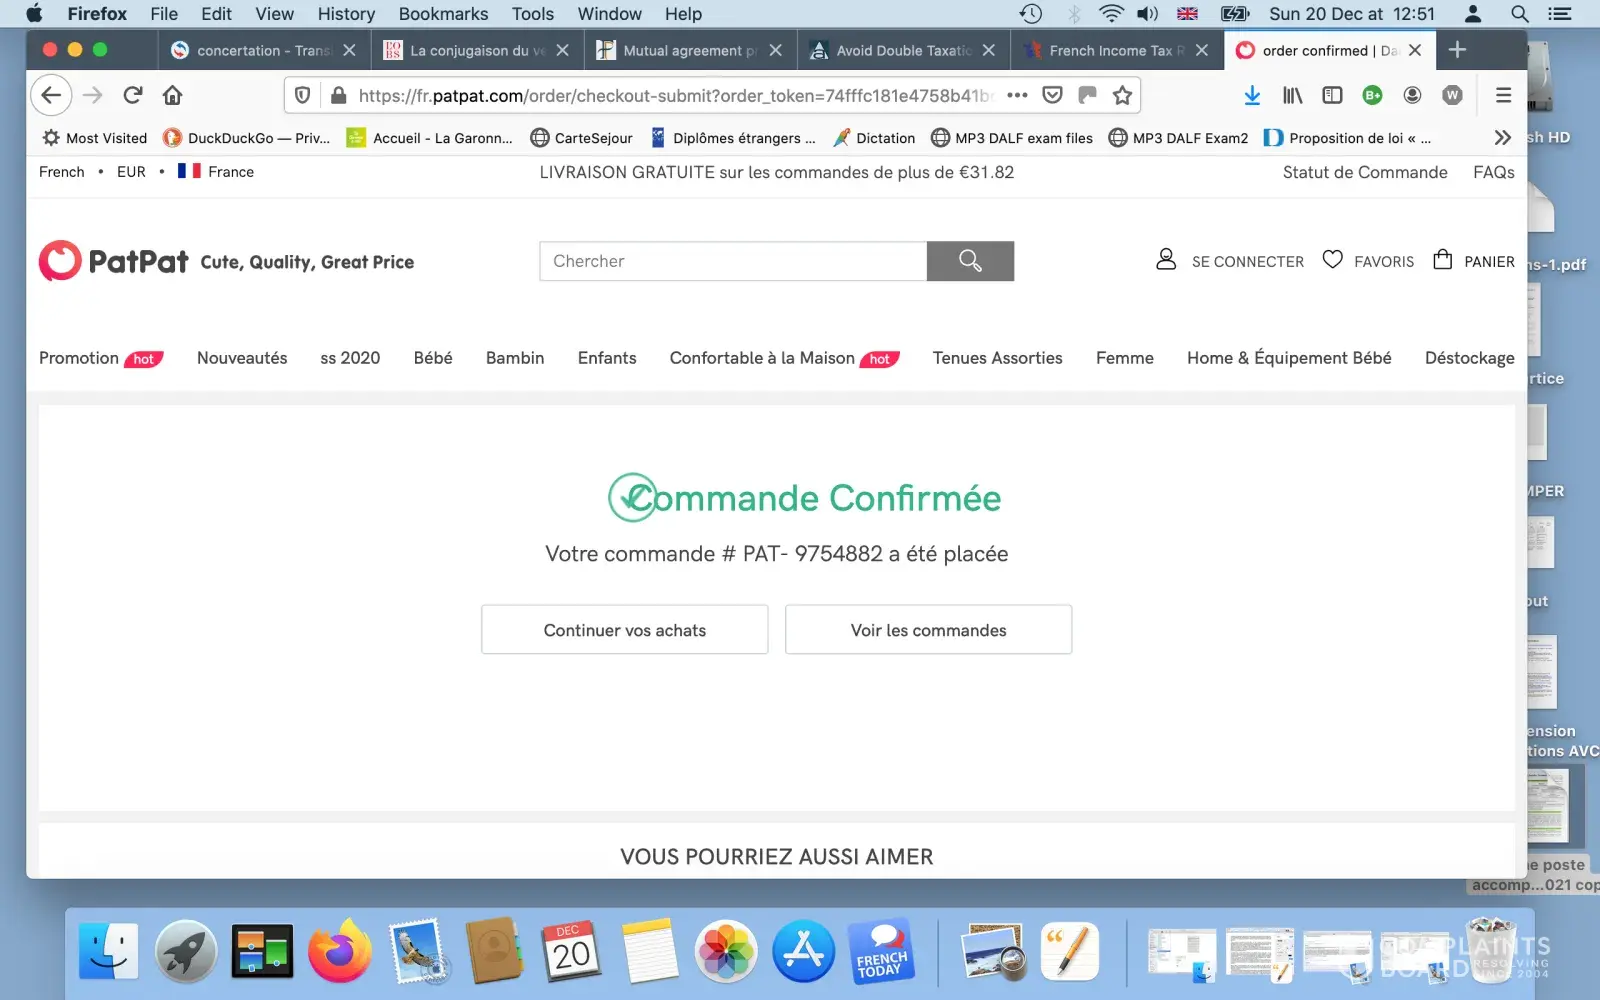The width and height of the screenshot is (1600, 1000).
Task: Open Calendar in the Dock
Action: 571,950
